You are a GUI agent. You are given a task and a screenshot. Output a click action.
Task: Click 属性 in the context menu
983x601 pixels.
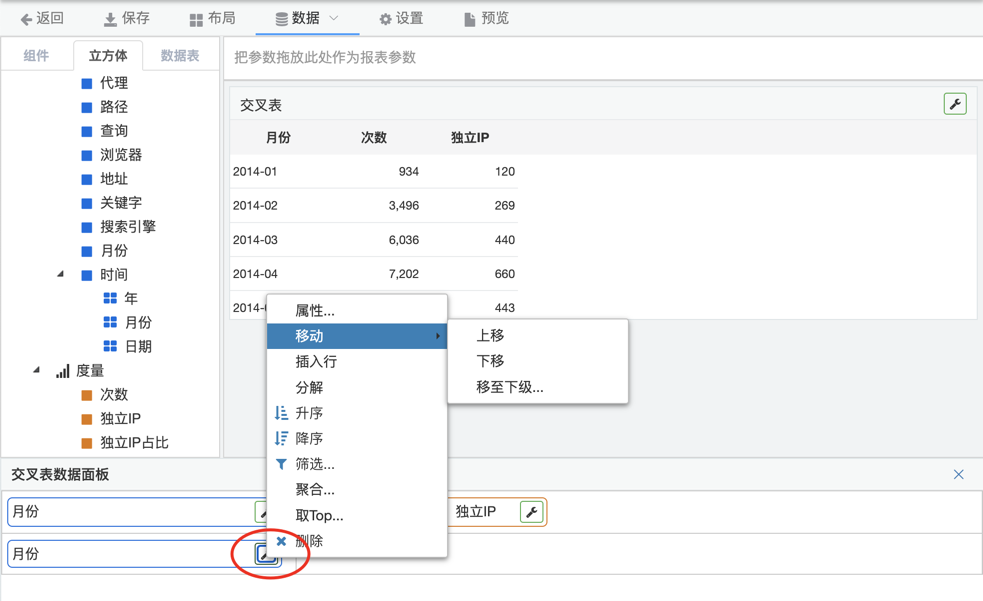(314, 311)
